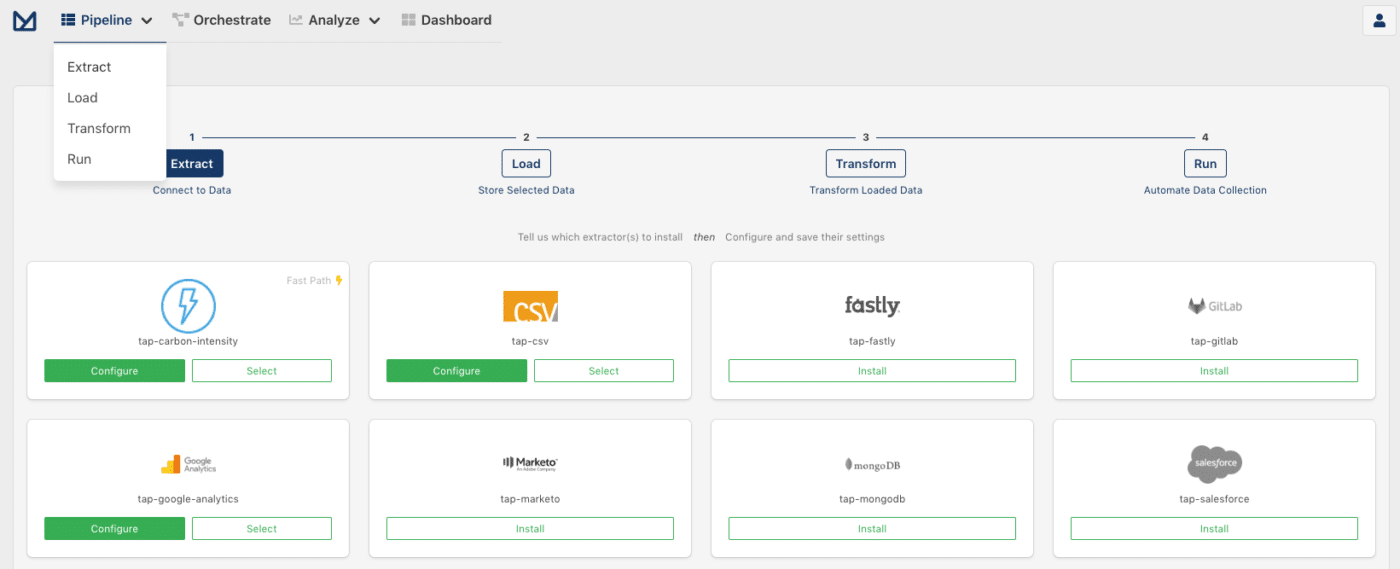The height and width of the screenshot is (569, 1400).
Task: Go to step 1 Extract button
Action: pos(193,164)
